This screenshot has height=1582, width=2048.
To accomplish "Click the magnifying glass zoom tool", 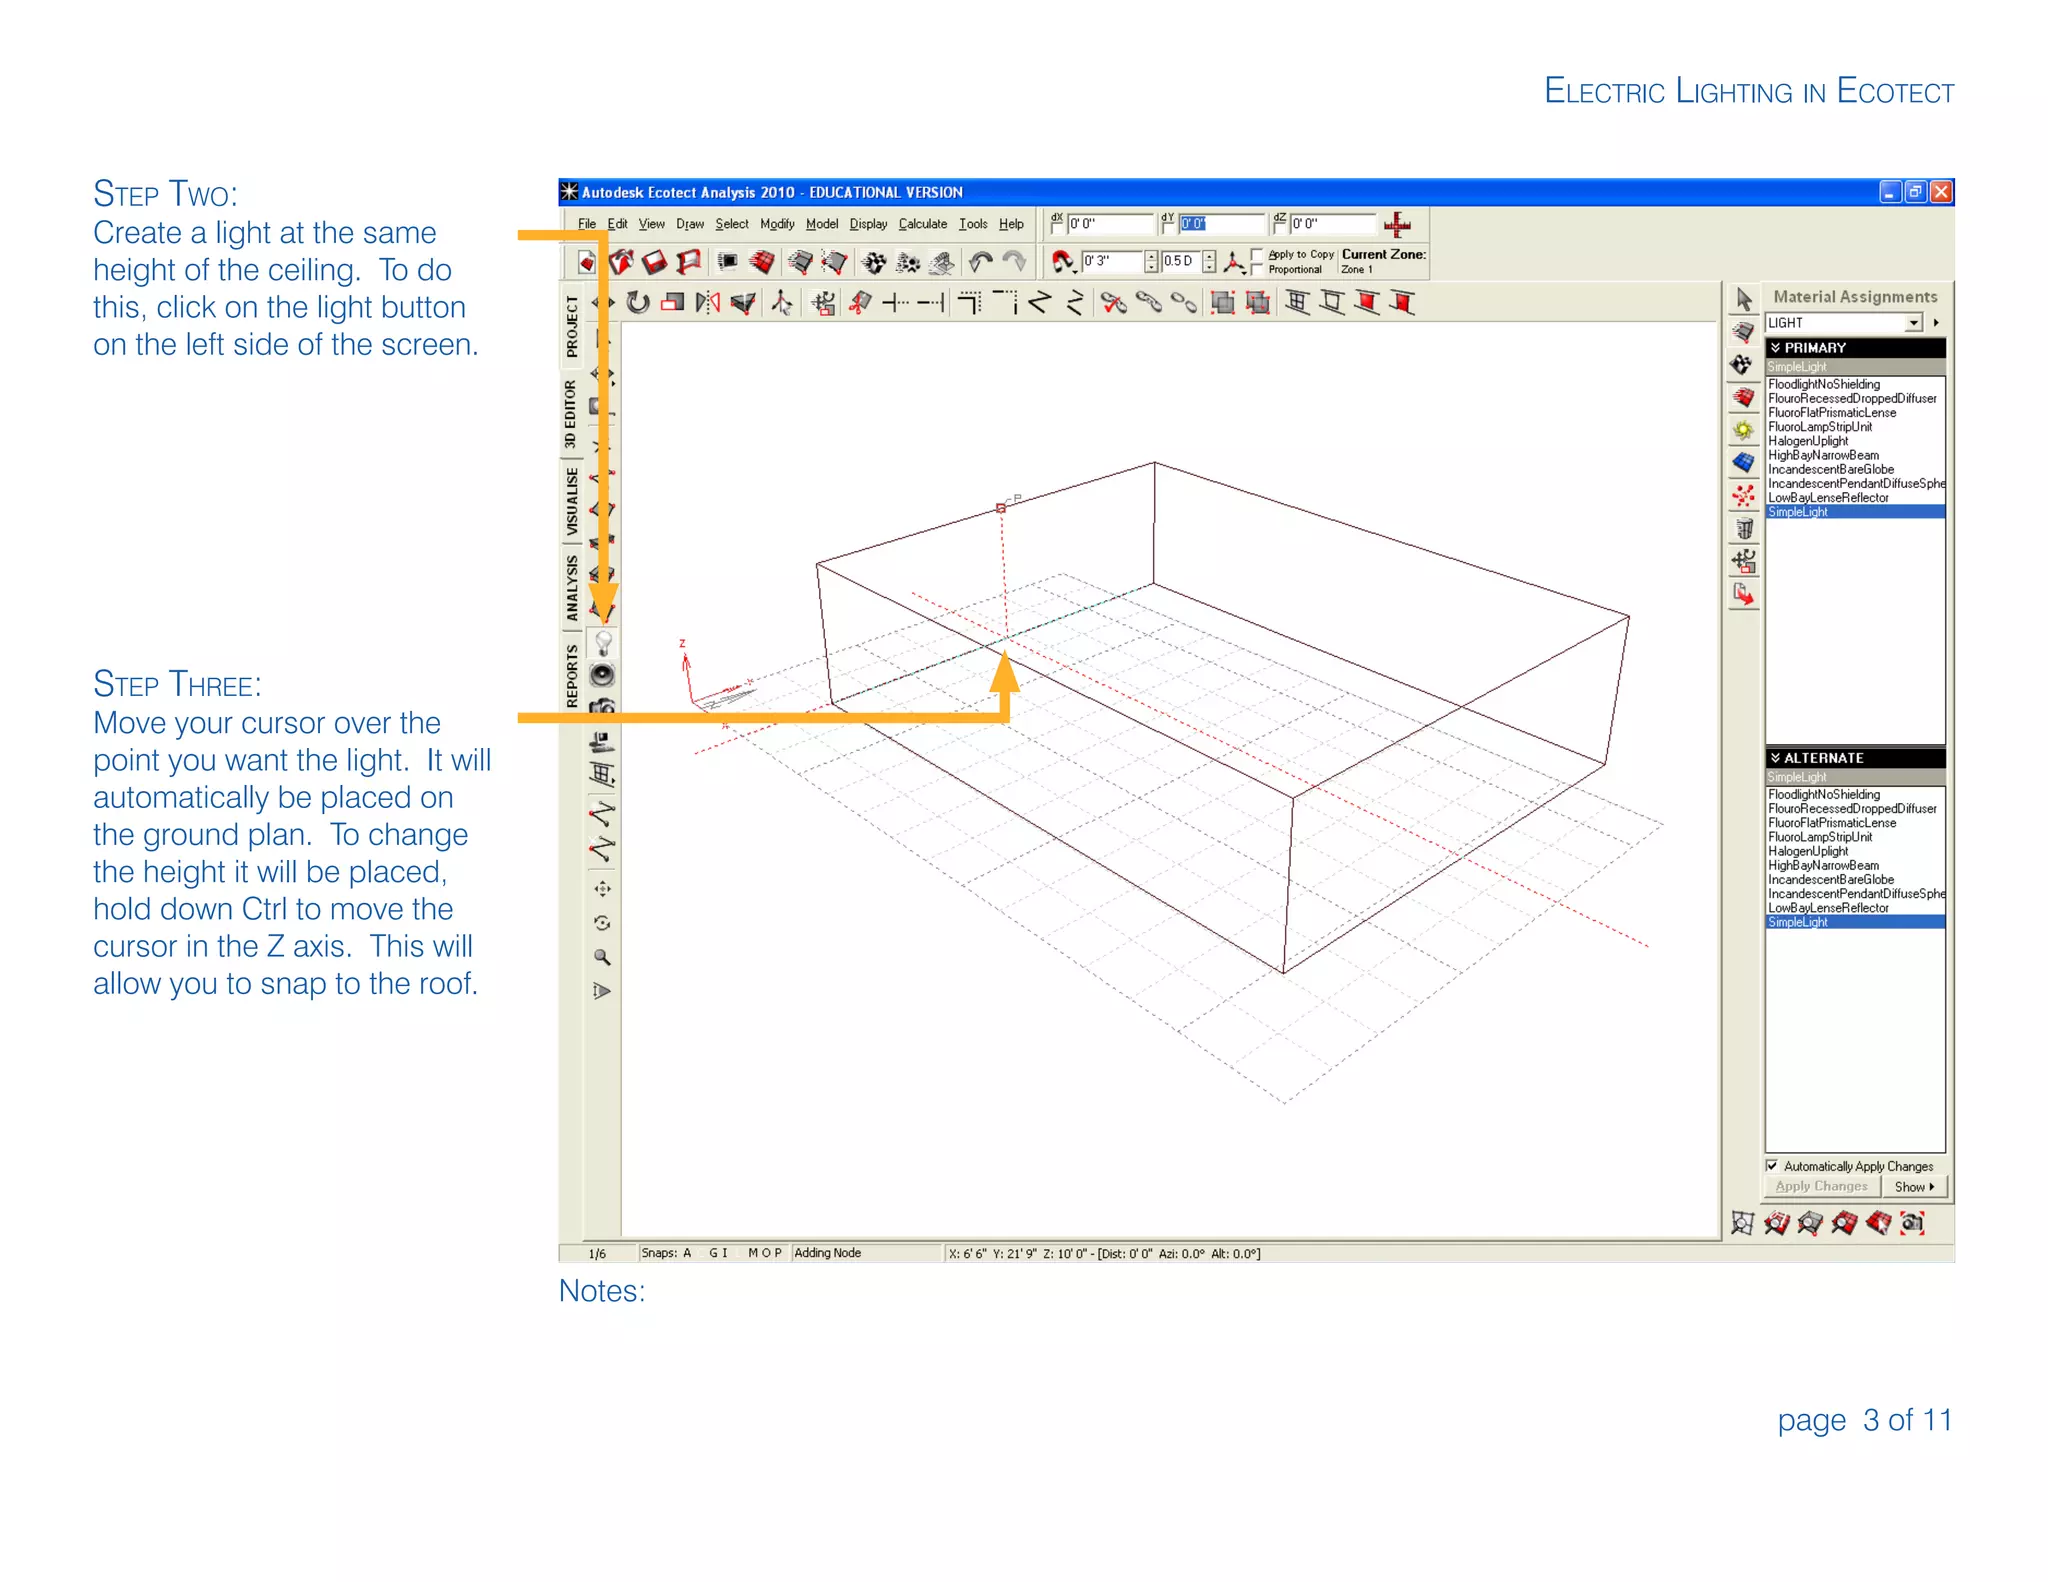I will coord(602,957).
